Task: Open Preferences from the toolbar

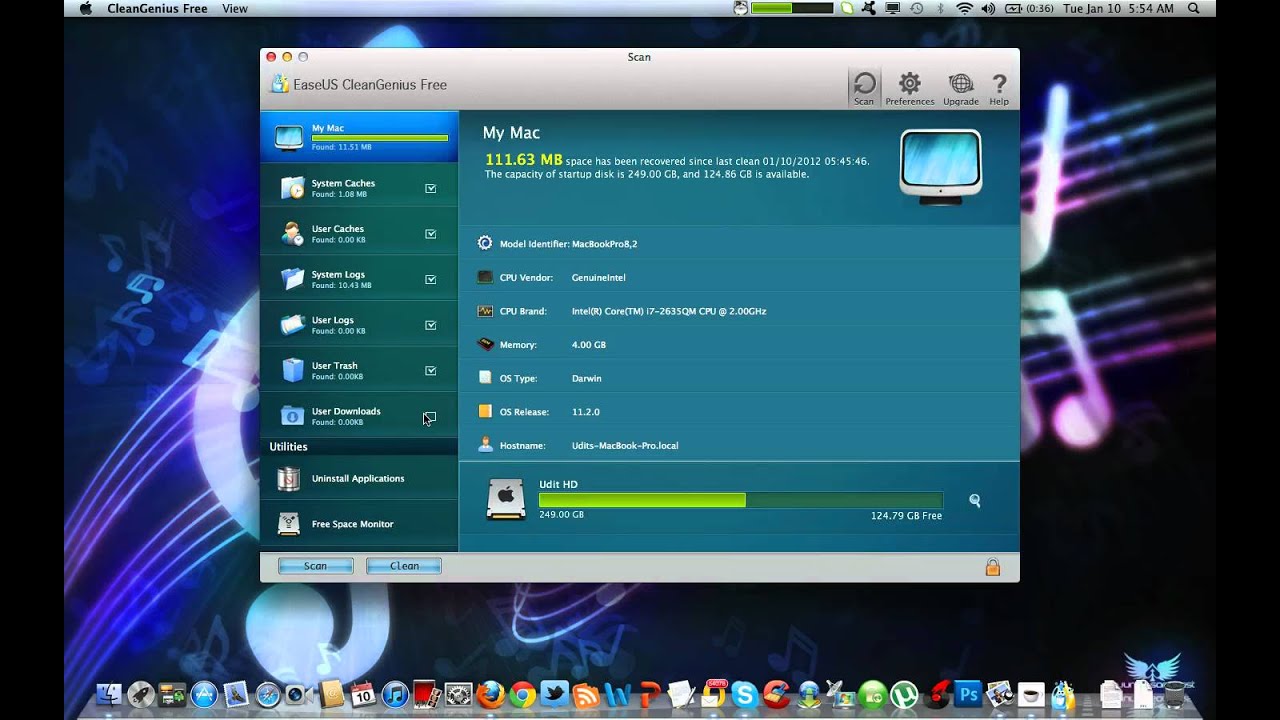Action: [x=909, y=88]
